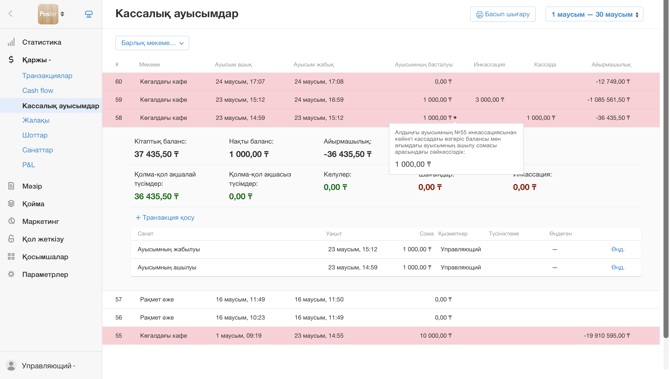The height and width of the screenshot is (379, 670).
Task: Open the Қосымшалар section
Action: point(45,256)
